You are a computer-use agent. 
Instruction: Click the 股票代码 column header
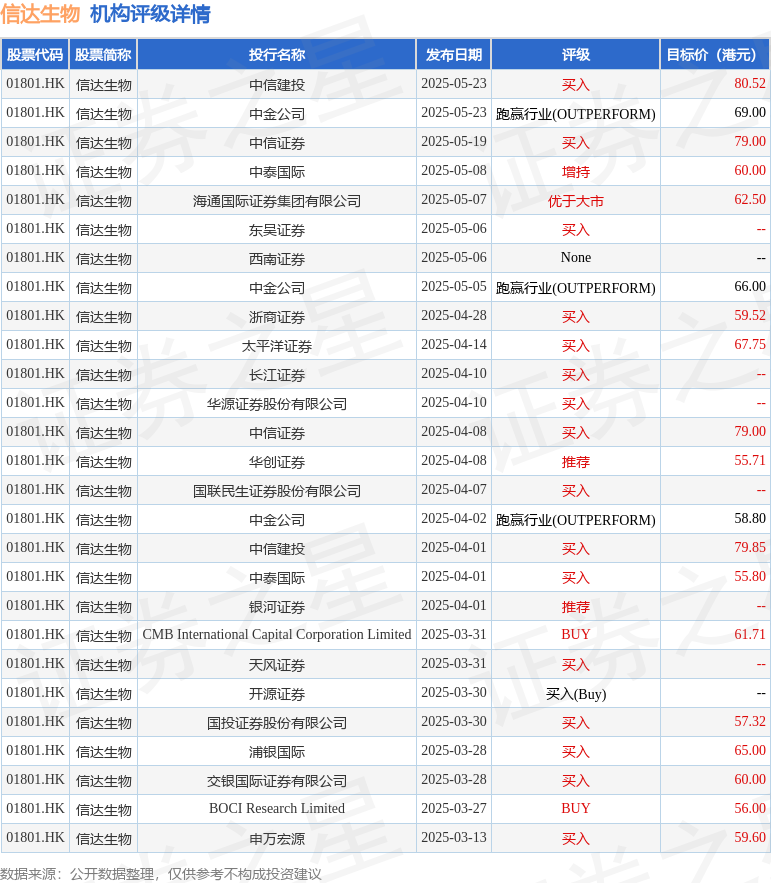click(35, 55)
